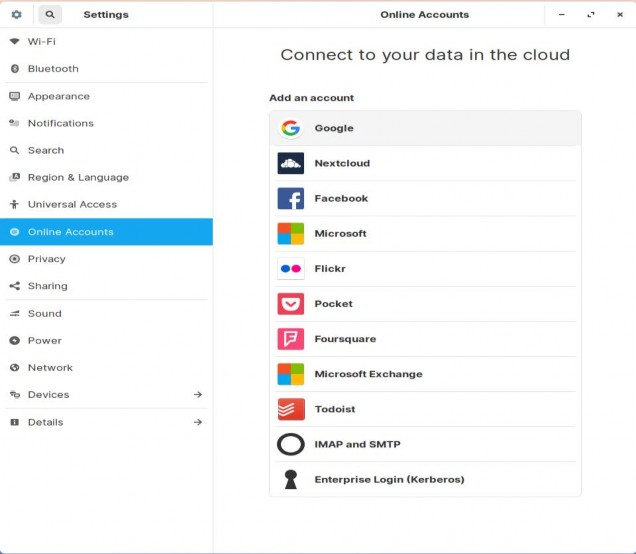Open the Wi-Fi settings panel

coord(41,42)
